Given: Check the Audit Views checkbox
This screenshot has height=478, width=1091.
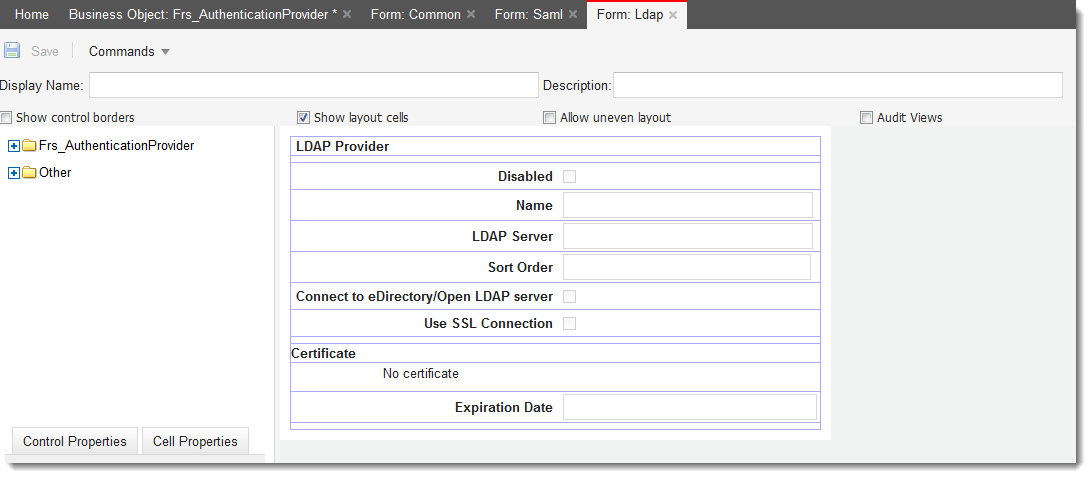Looking at the screenshot, I should click(x=866, y=118).
